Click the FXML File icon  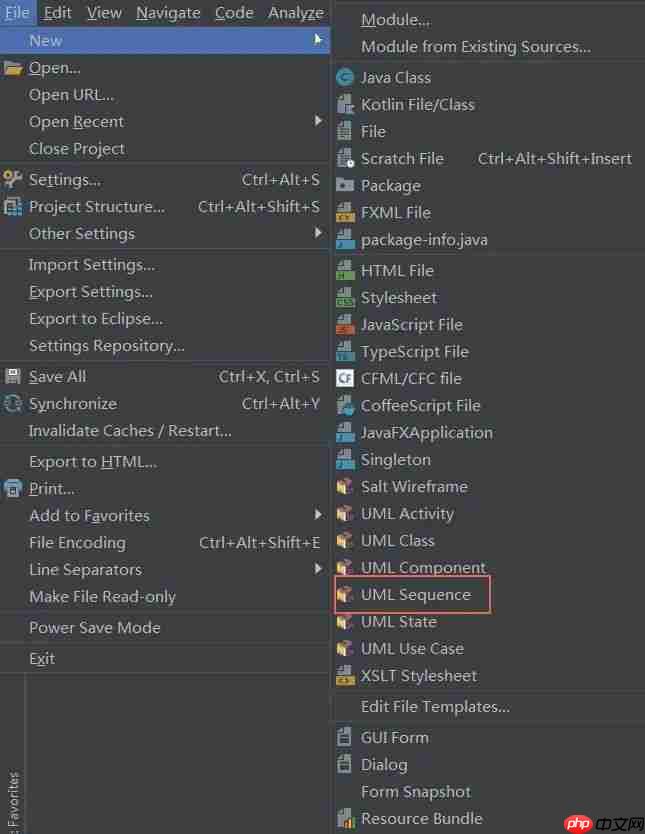(345, 213)
